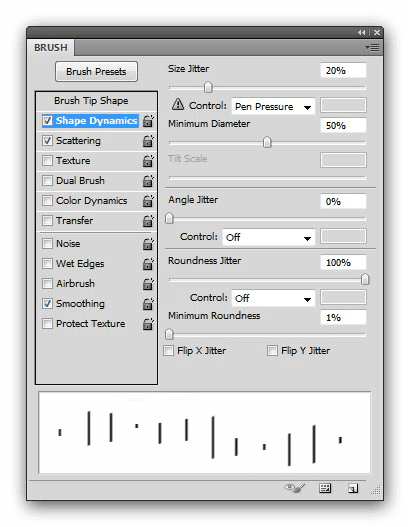Image resolution: width=410 pixels, height=527 pixels.
Task: Open the Roundness Jitter Control dropdown
Action: click(273, 298)
